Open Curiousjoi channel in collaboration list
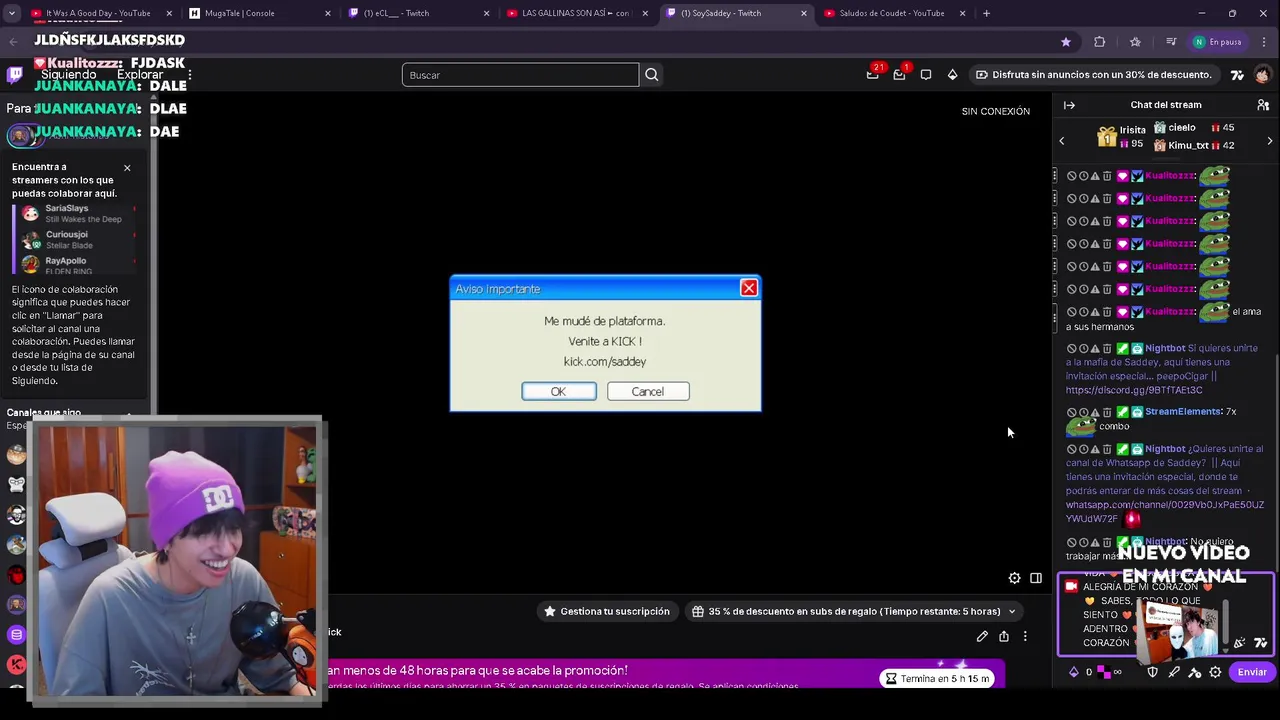This screenshot has width=1280, height=720. click(x=76, y=239)
